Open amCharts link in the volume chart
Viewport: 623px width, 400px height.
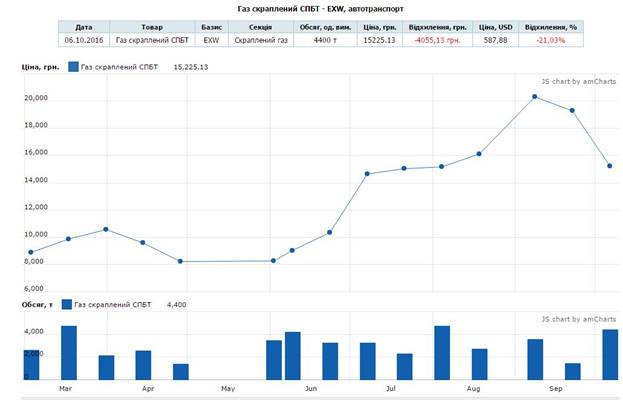tap(573, 319)
